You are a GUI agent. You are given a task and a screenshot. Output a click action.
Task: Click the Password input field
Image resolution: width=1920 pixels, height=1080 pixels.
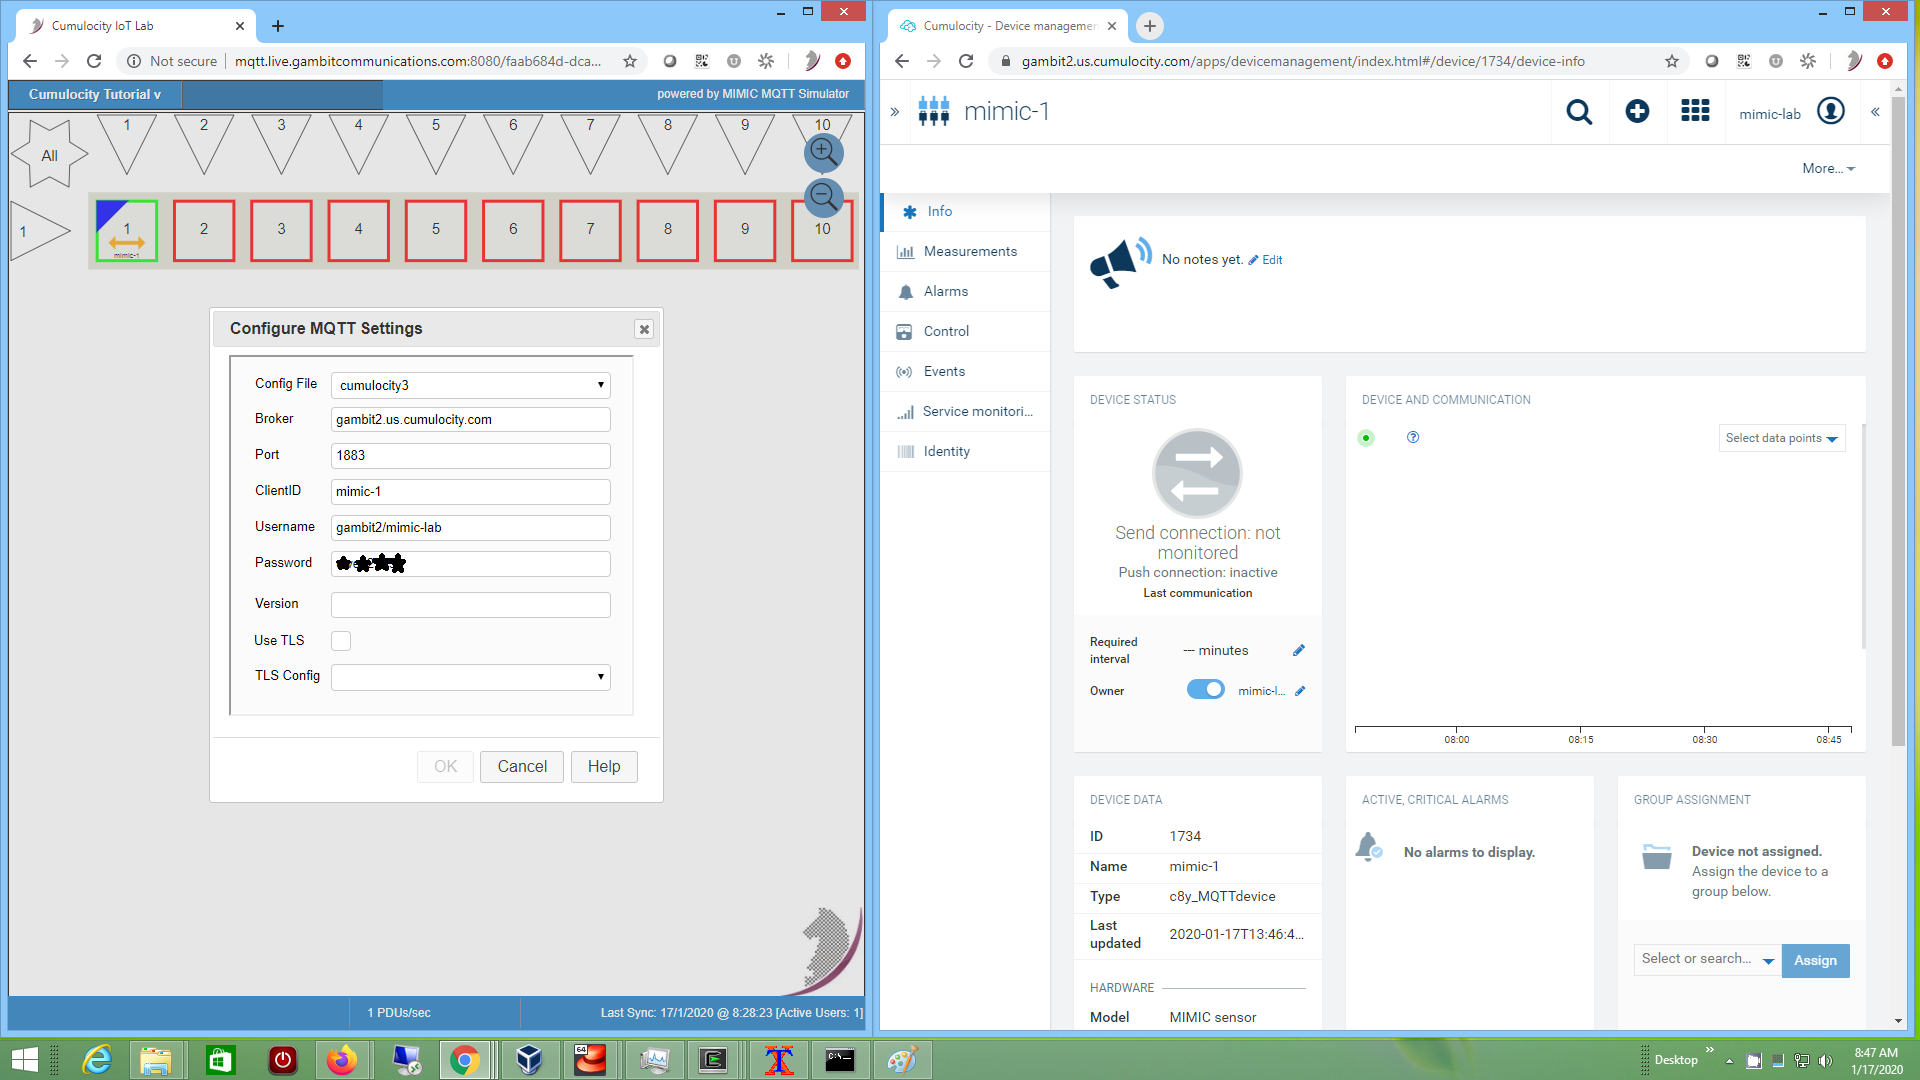coord(471,564)
